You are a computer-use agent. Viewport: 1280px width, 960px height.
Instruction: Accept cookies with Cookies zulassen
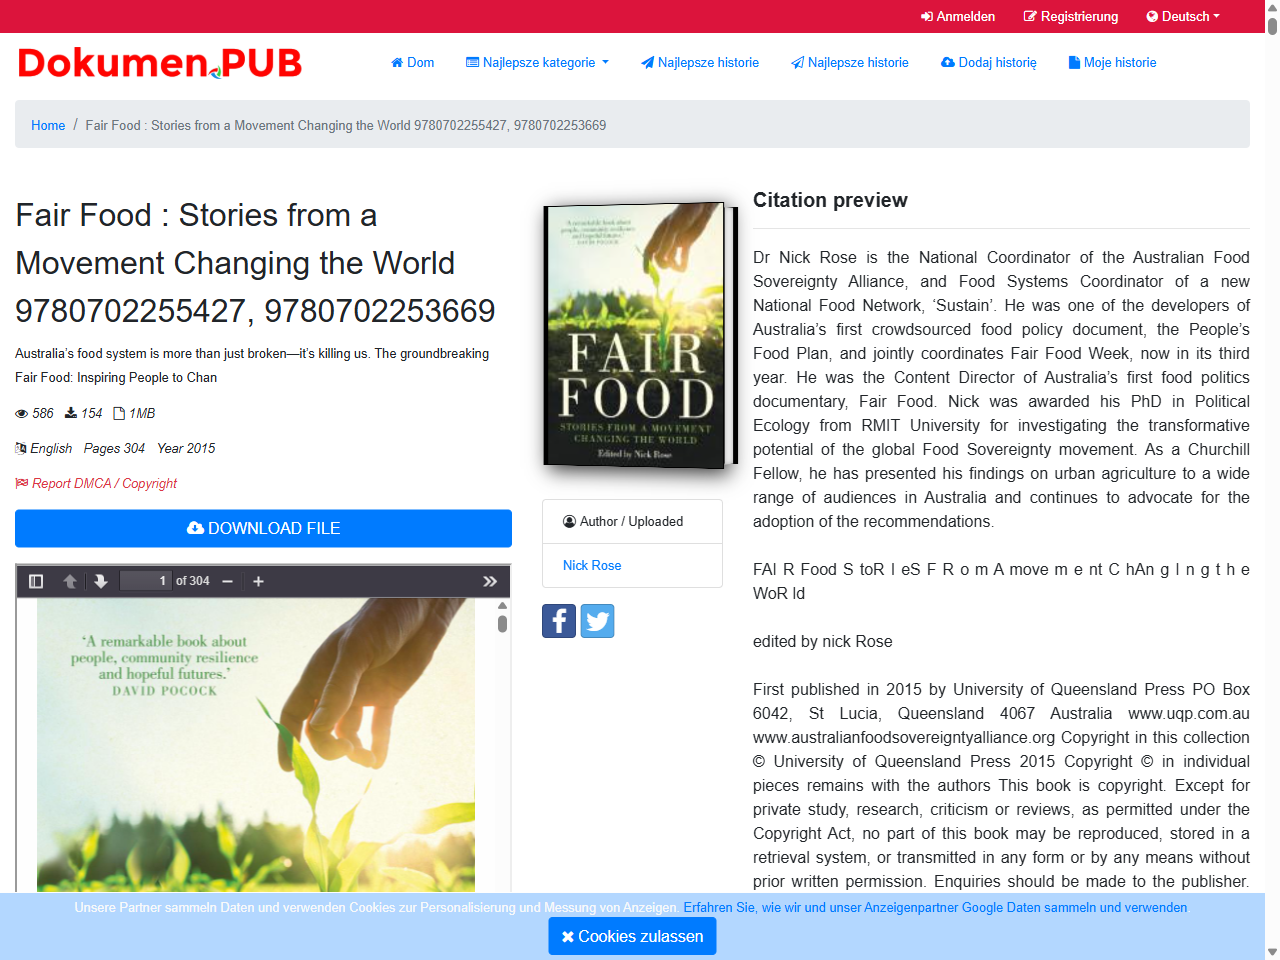[632, 936]
